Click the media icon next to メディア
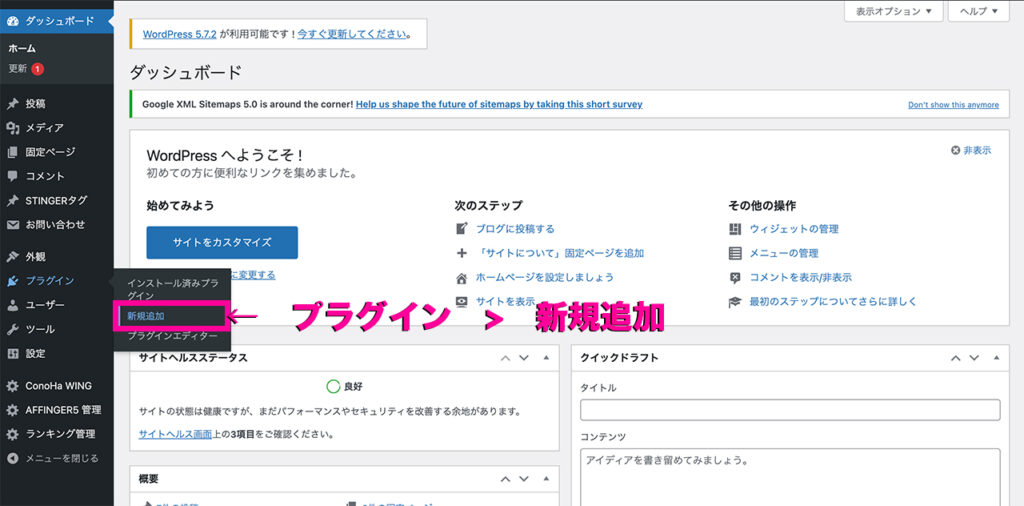The image size is (1024, 506). pyautogui.click(x=12, y=128)
